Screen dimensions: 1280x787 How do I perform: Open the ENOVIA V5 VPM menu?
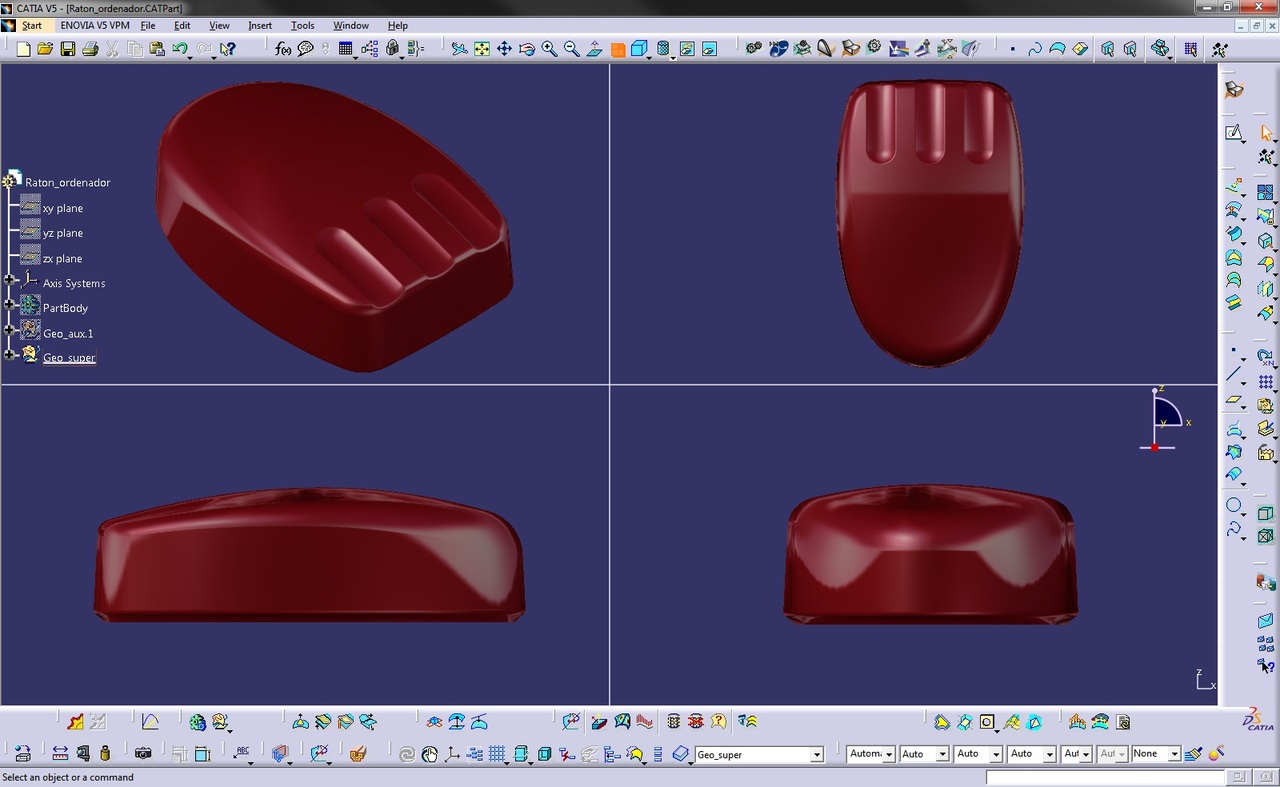pyautogui.click(x=94, y=25)
